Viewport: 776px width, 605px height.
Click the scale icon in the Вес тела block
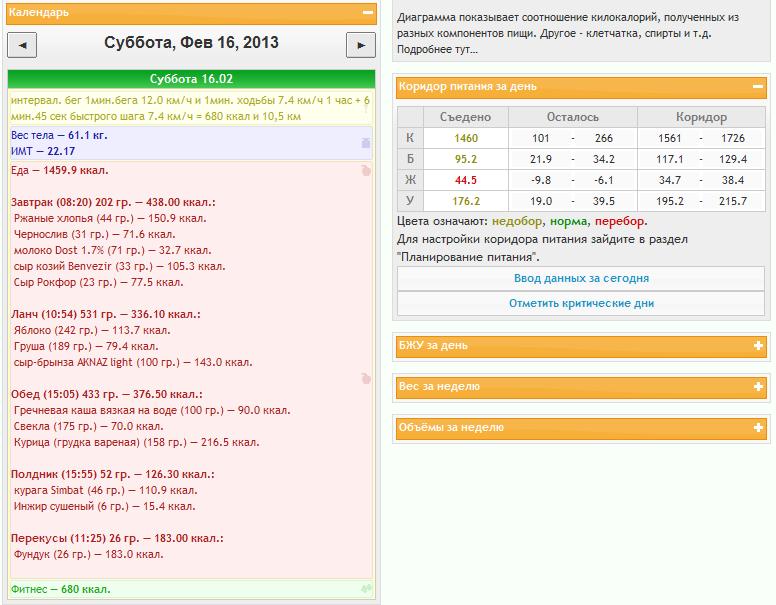366,143
